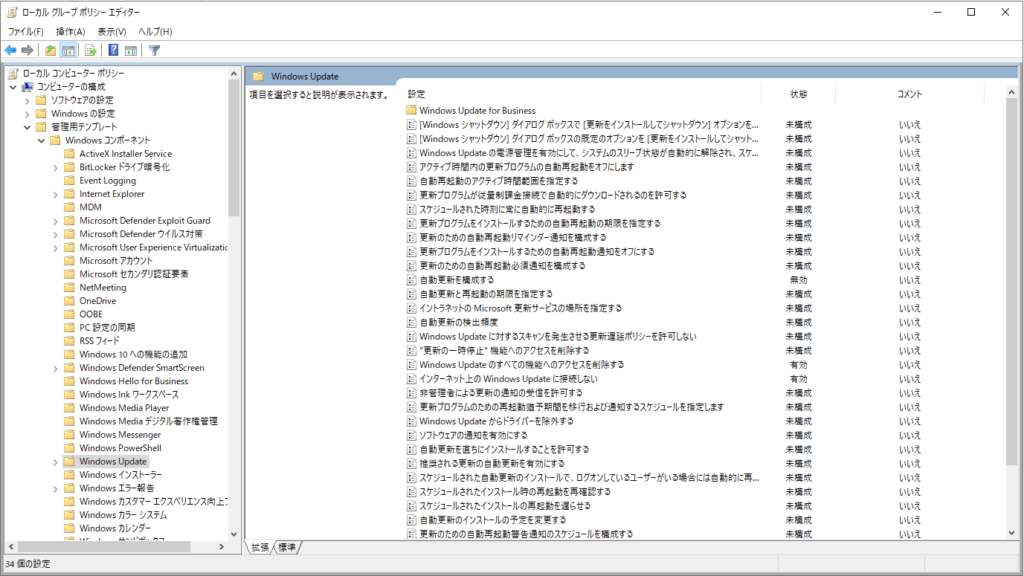Image resolution: width=1024 pixels, height=576 pixels.
Task: Open the ファイル(F) menu
Action: (x=26, y=32)
